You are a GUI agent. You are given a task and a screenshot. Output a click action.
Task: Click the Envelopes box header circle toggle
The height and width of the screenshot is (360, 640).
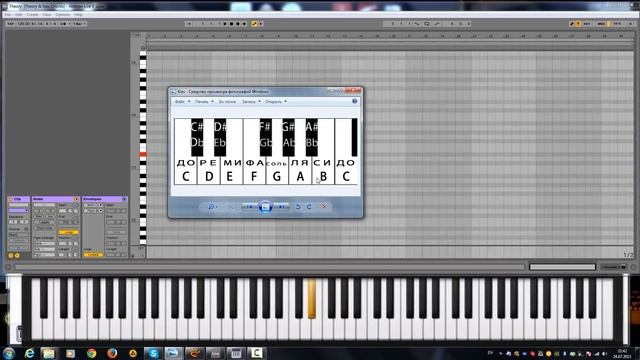124,199
